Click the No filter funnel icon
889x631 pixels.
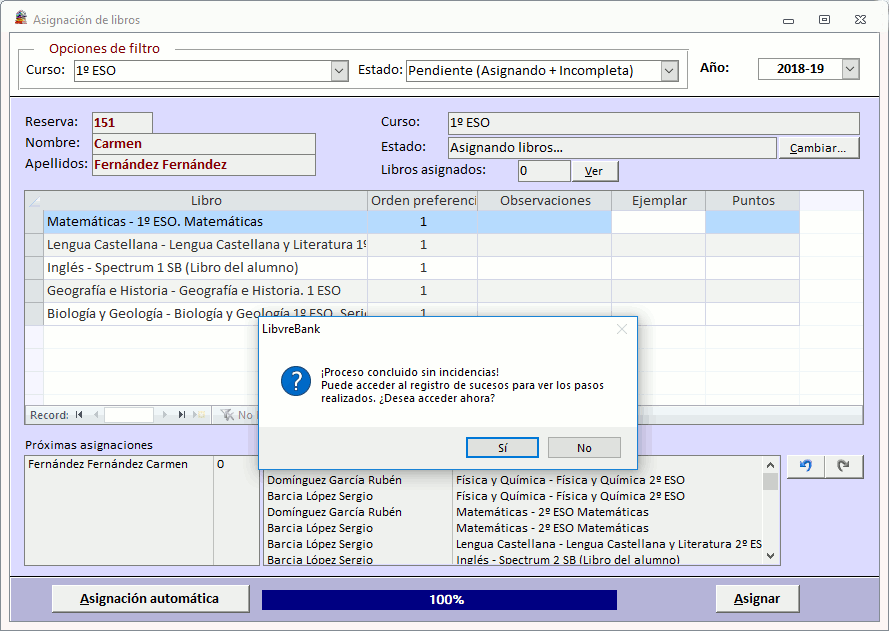228,415
